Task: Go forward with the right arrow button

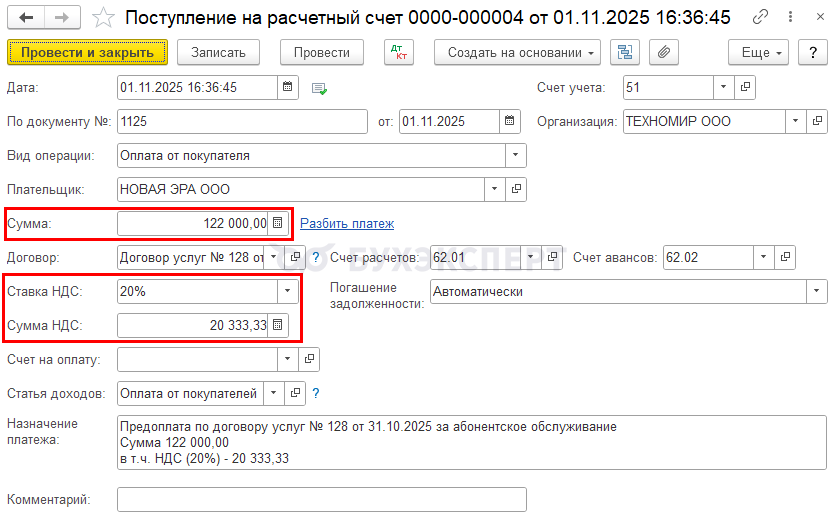Action: [62, 18]
